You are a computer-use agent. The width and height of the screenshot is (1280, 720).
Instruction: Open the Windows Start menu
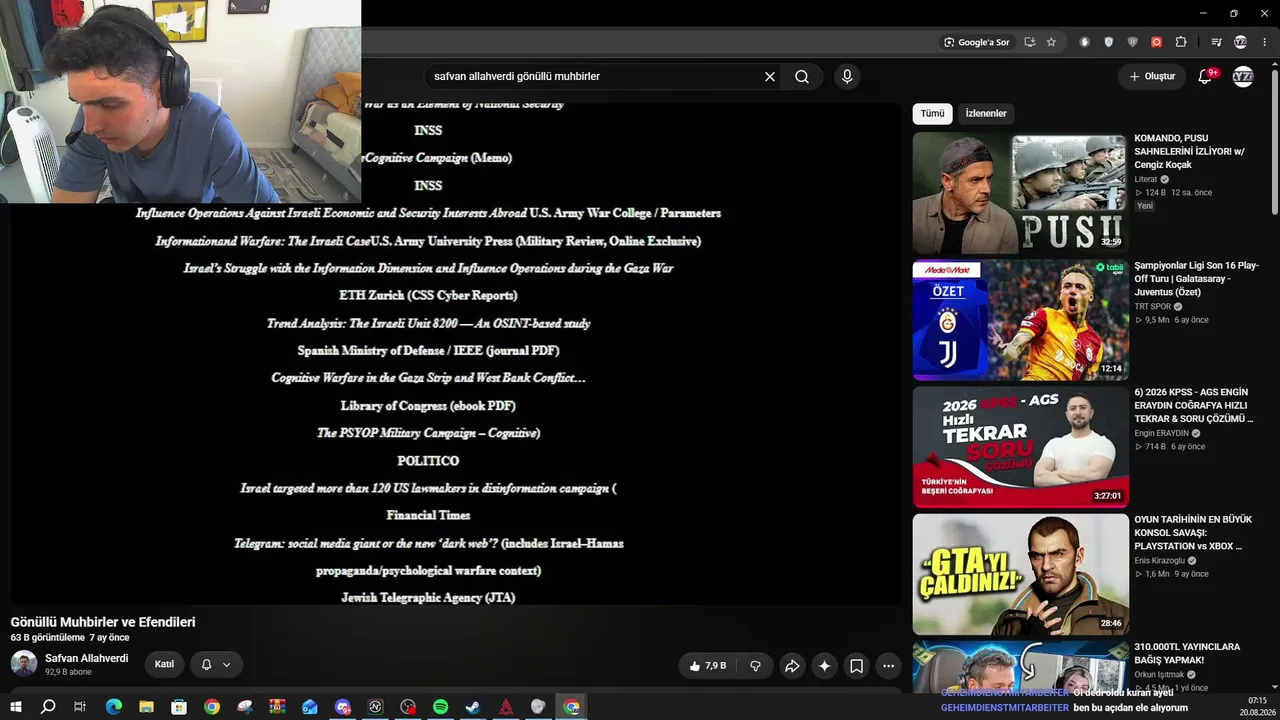coord(15,707)
